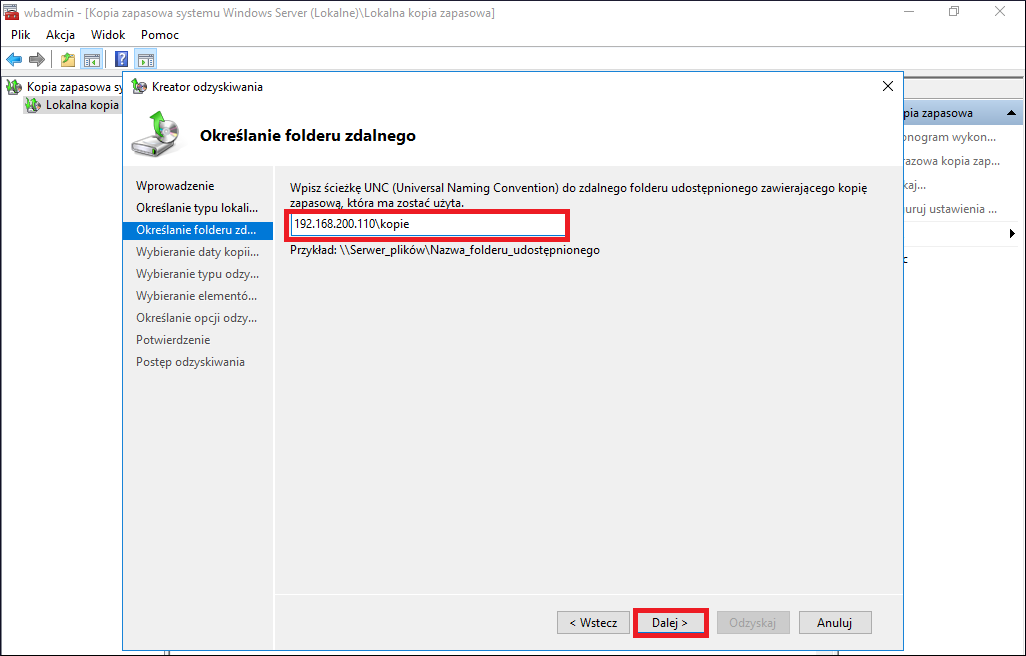This screenshot has width=1026, height=656.
Task: Click the Kreator odzyskiwania wizard title icon
Action: (x=139, y=86)
